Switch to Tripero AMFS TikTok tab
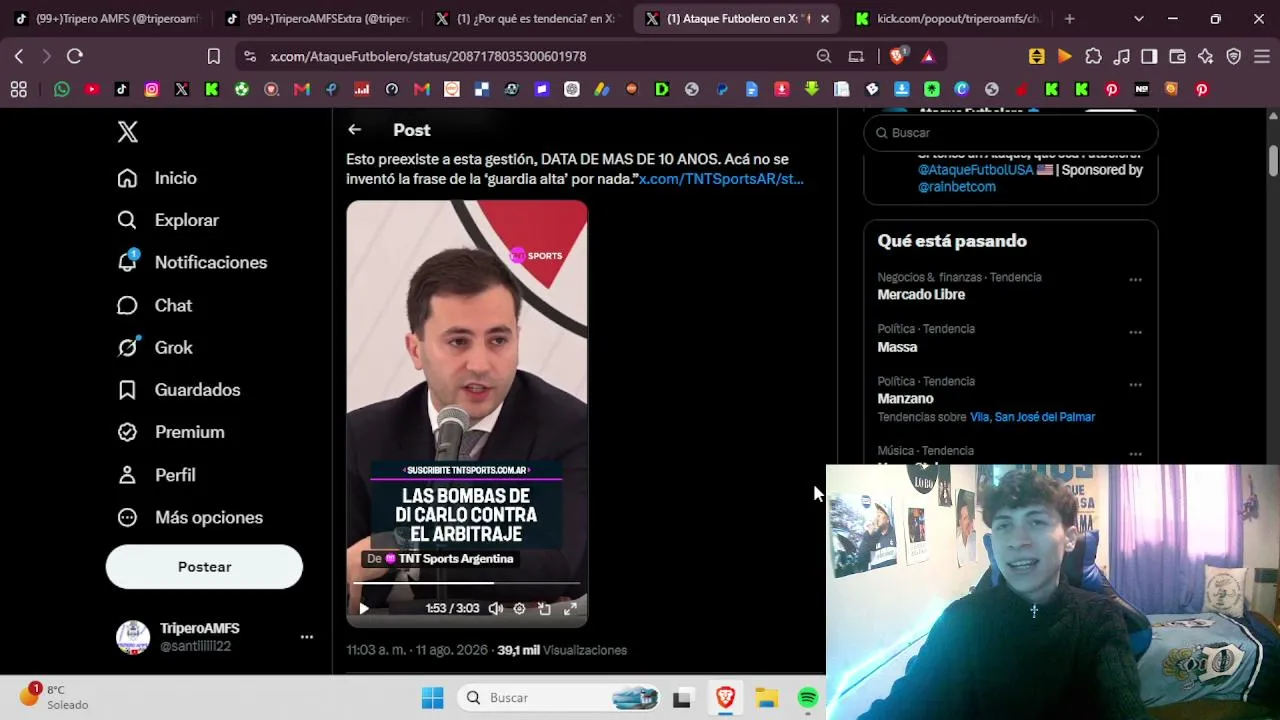The image size is (1280, 720). click(107, 18)
